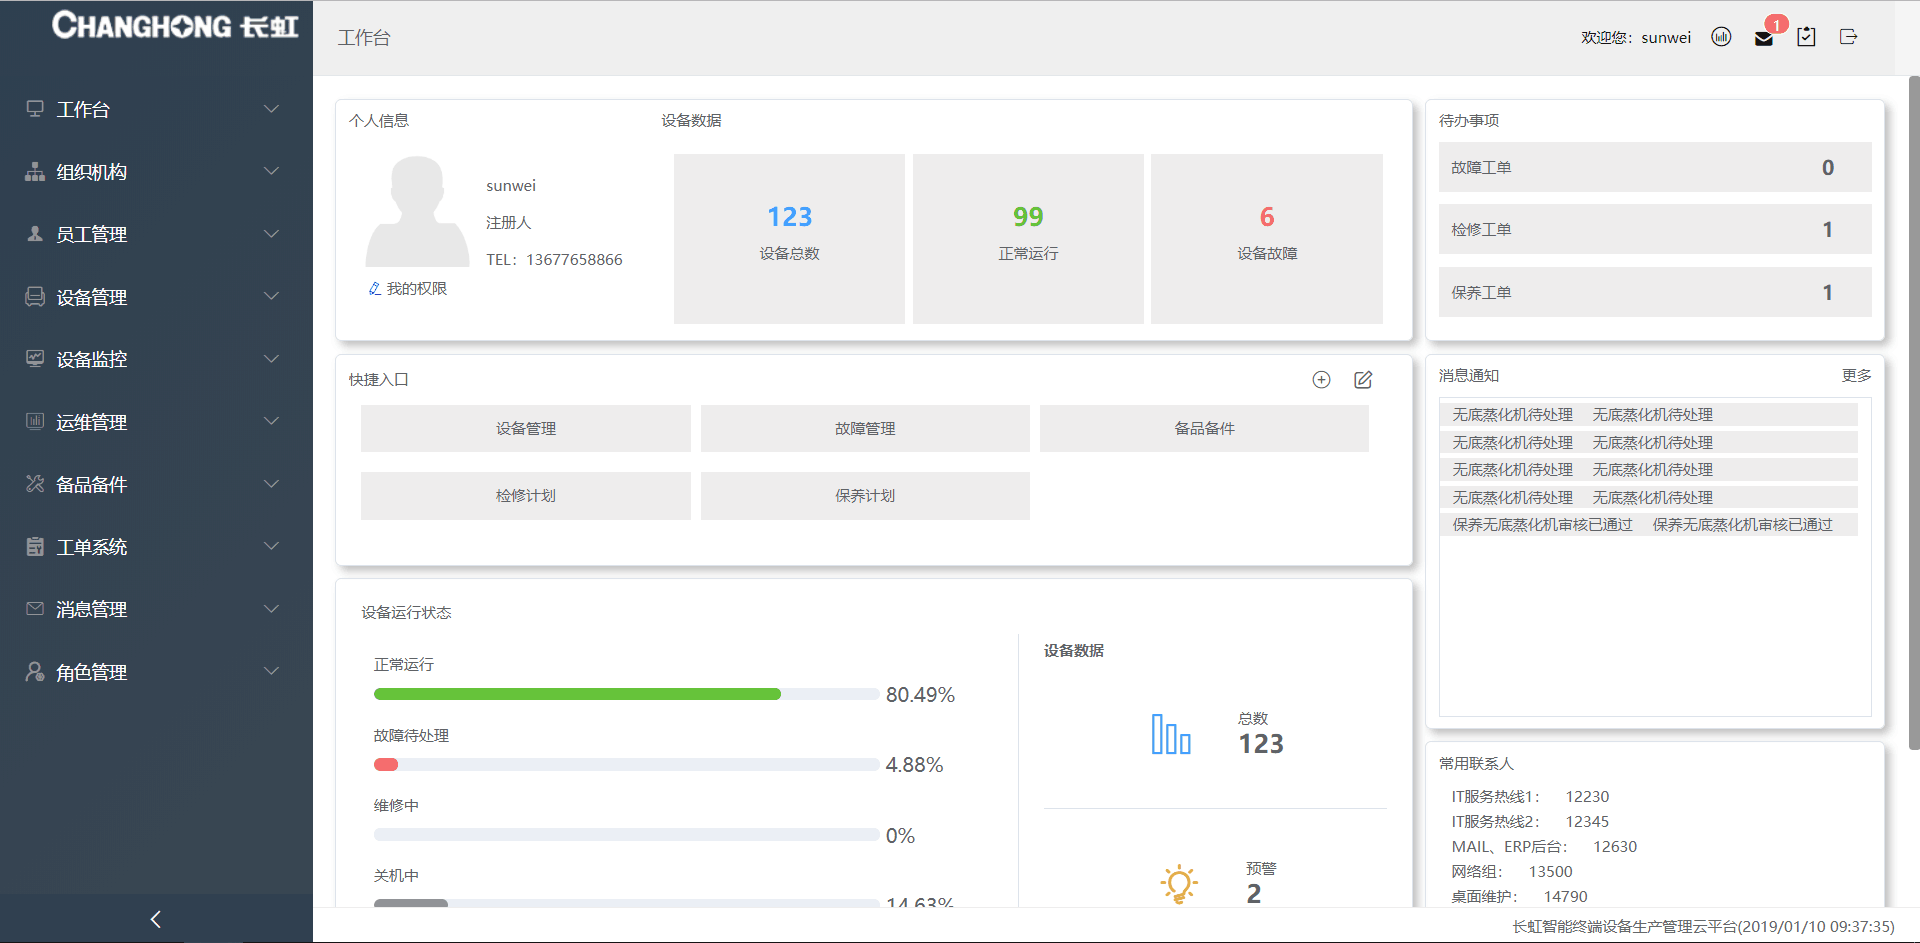
Task: Click the 员工管理 person icon
Action: pyautogui.click(x=35, y=234)
